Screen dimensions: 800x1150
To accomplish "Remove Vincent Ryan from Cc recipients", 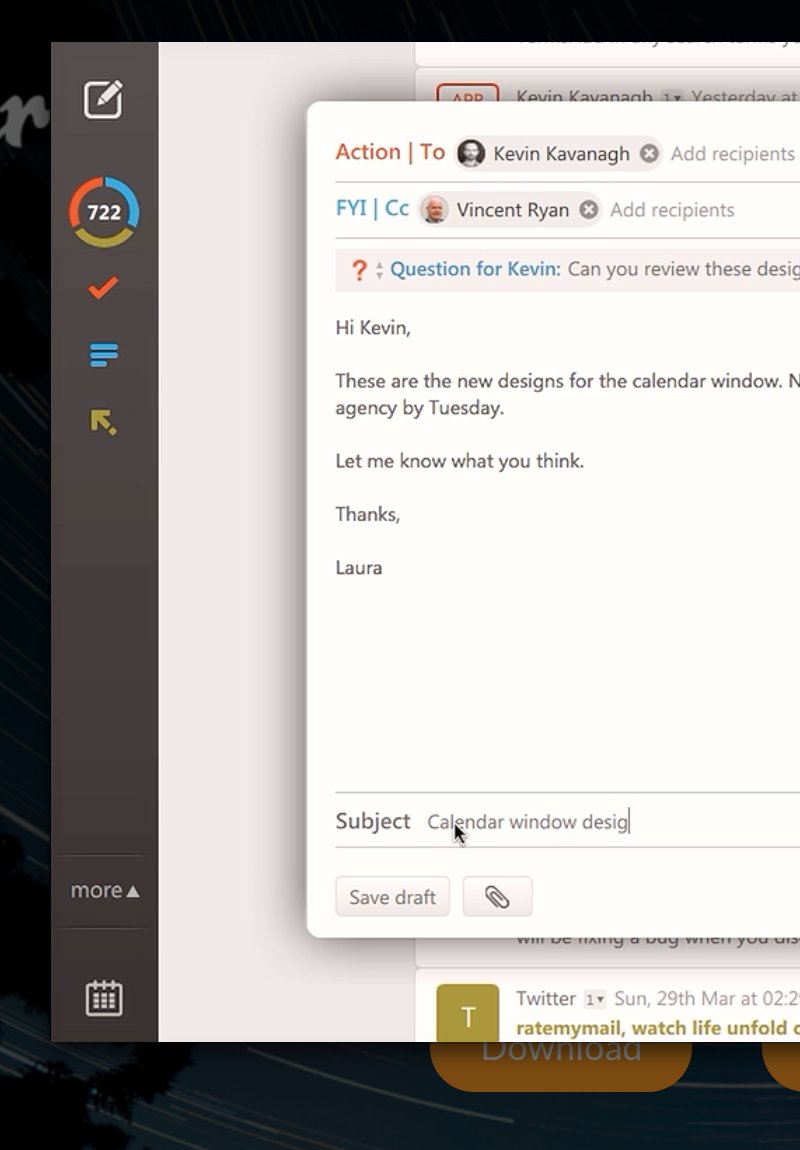I will 589,210.
